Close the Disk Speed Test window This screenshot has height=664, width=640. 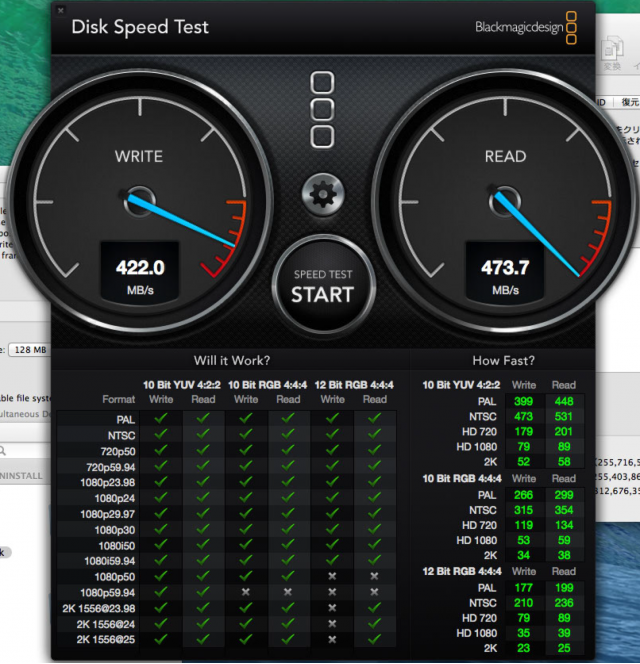pos(61,10)
